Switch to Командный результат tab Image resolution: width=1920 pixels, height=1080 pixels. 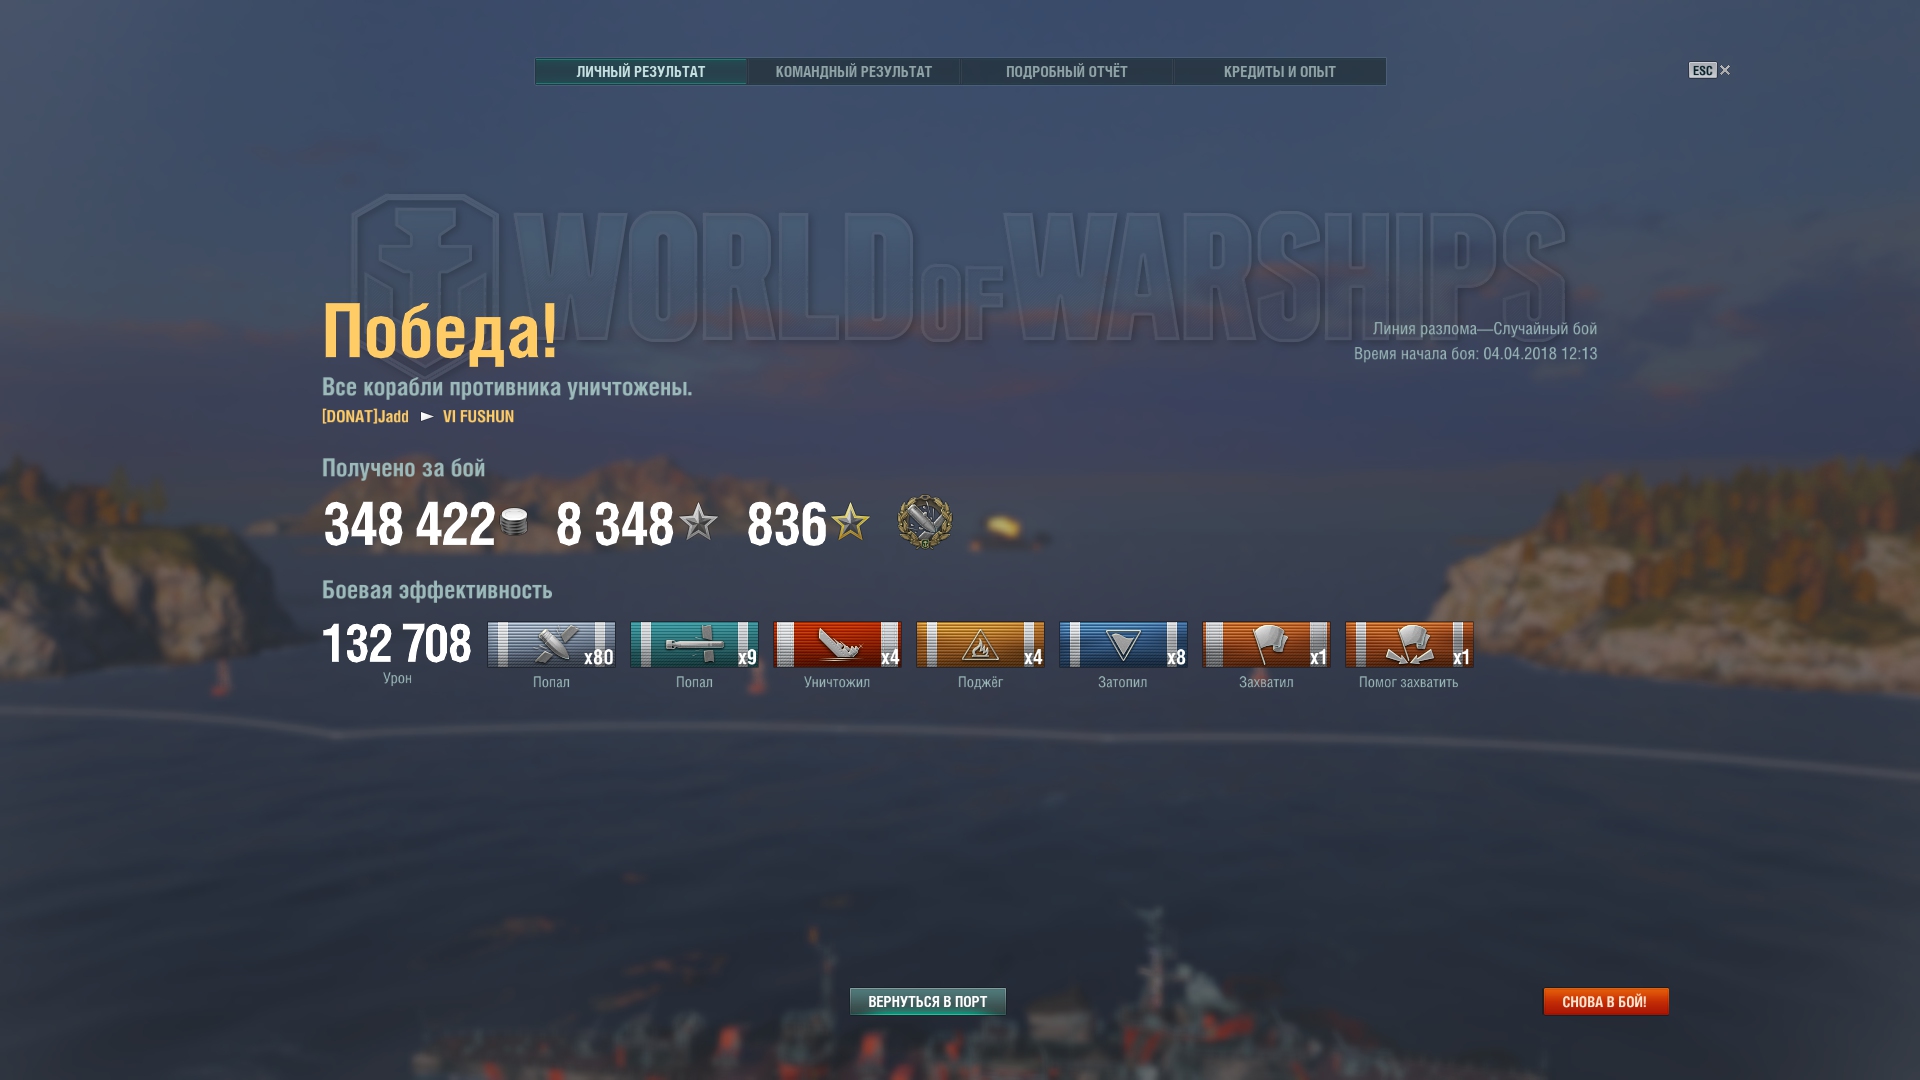[x=853, y=72]
